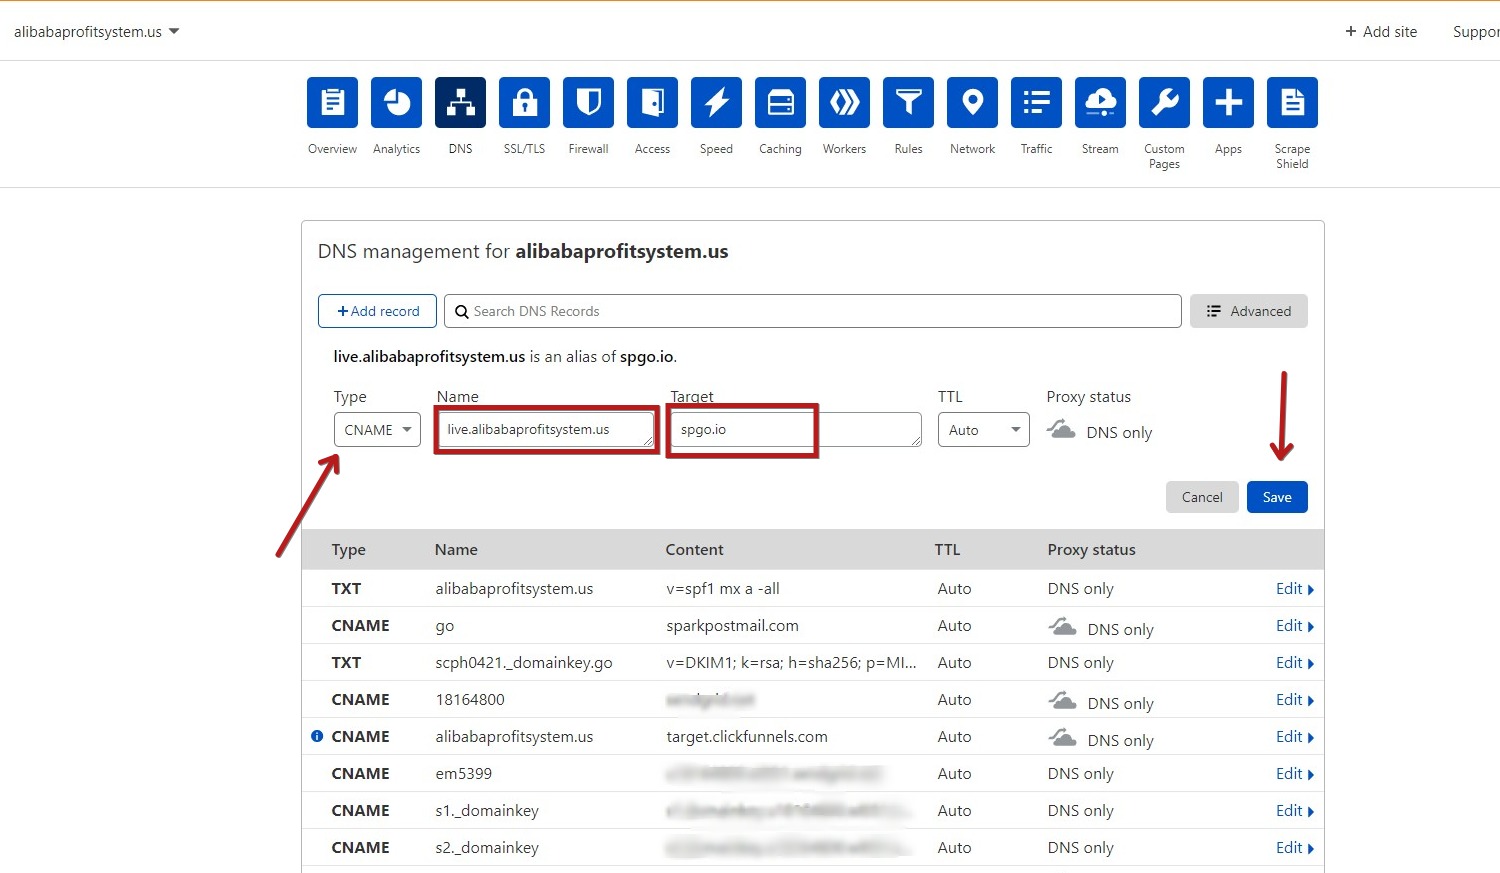
Task: Save the new DNS record
Action: point(1277,497)
